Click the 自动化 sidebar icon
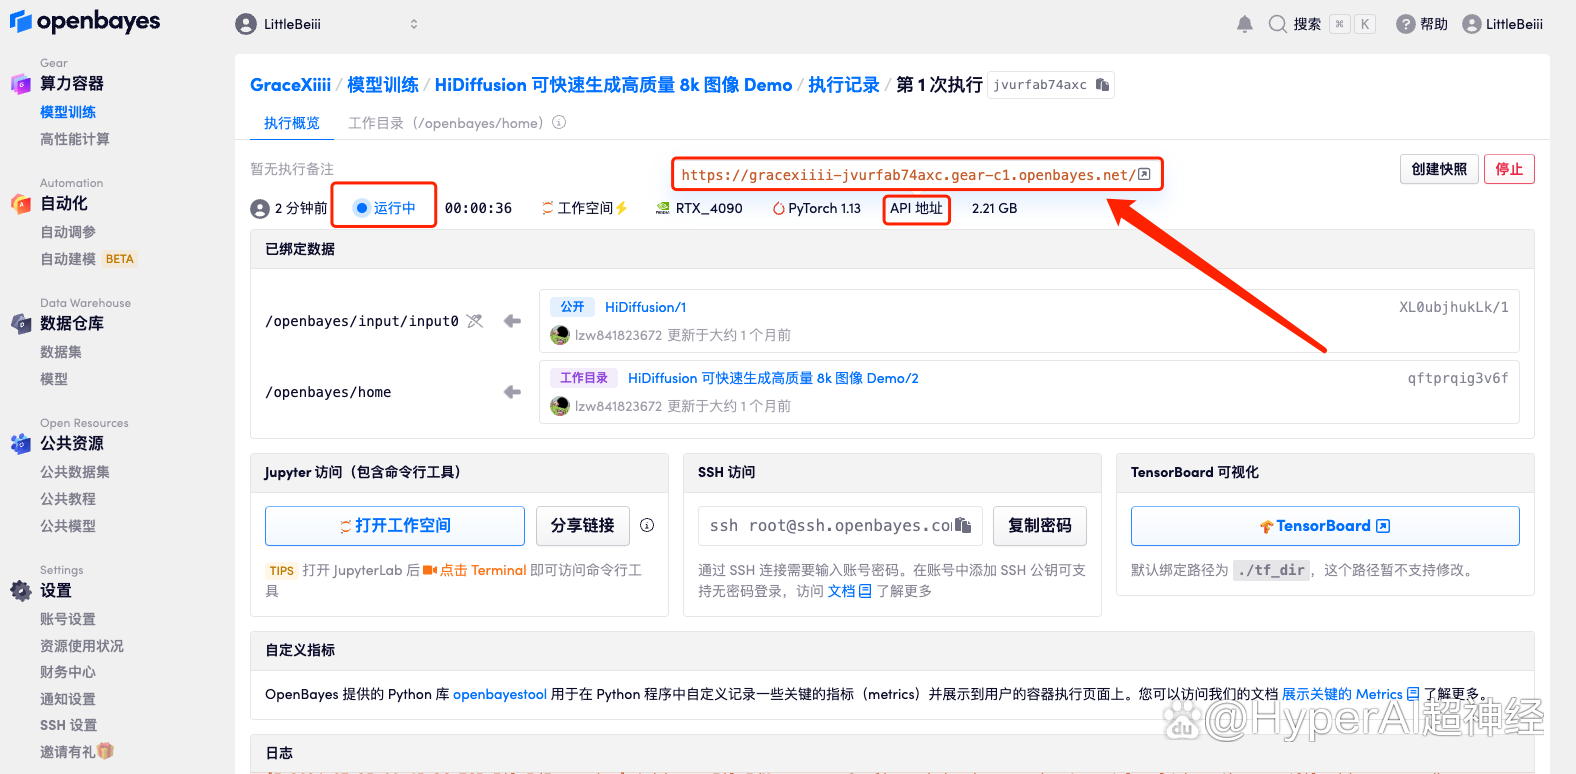The width and height of the screenshot is (1576, 774). pyautogui.click(x=21, y=204)
